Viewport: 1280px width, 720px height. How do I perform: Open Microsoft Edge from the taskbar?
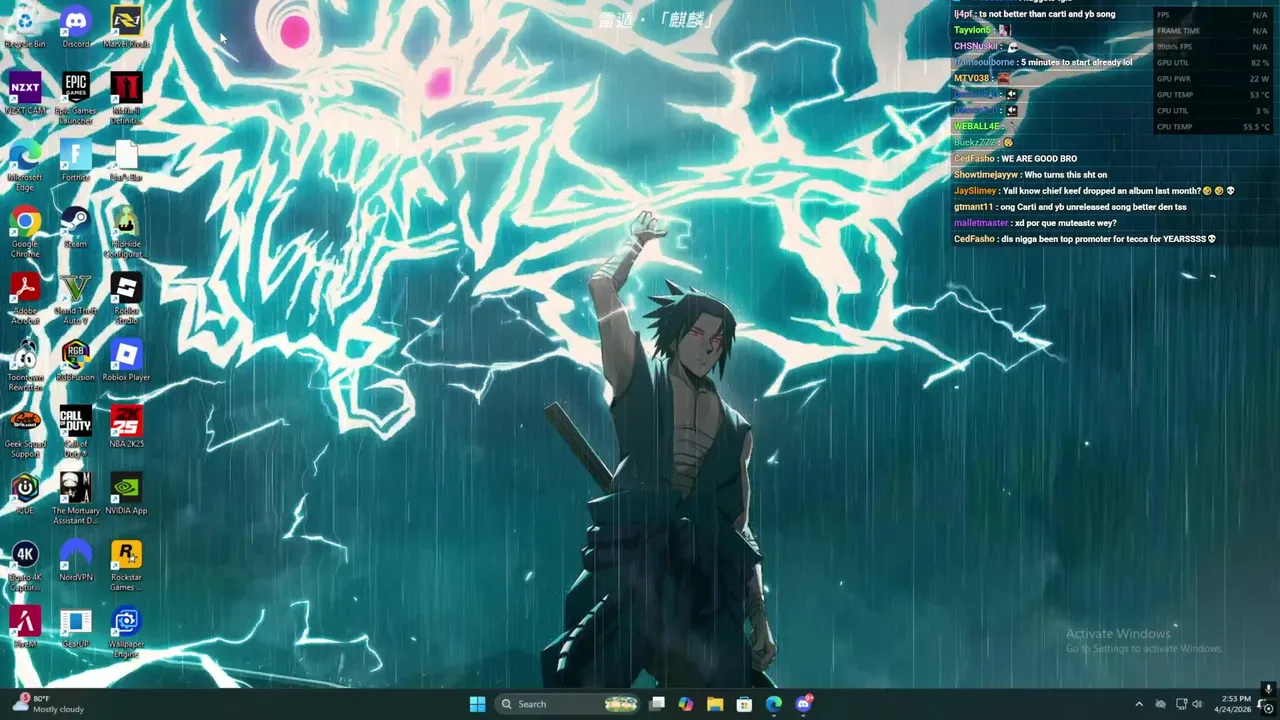[774, 704]
